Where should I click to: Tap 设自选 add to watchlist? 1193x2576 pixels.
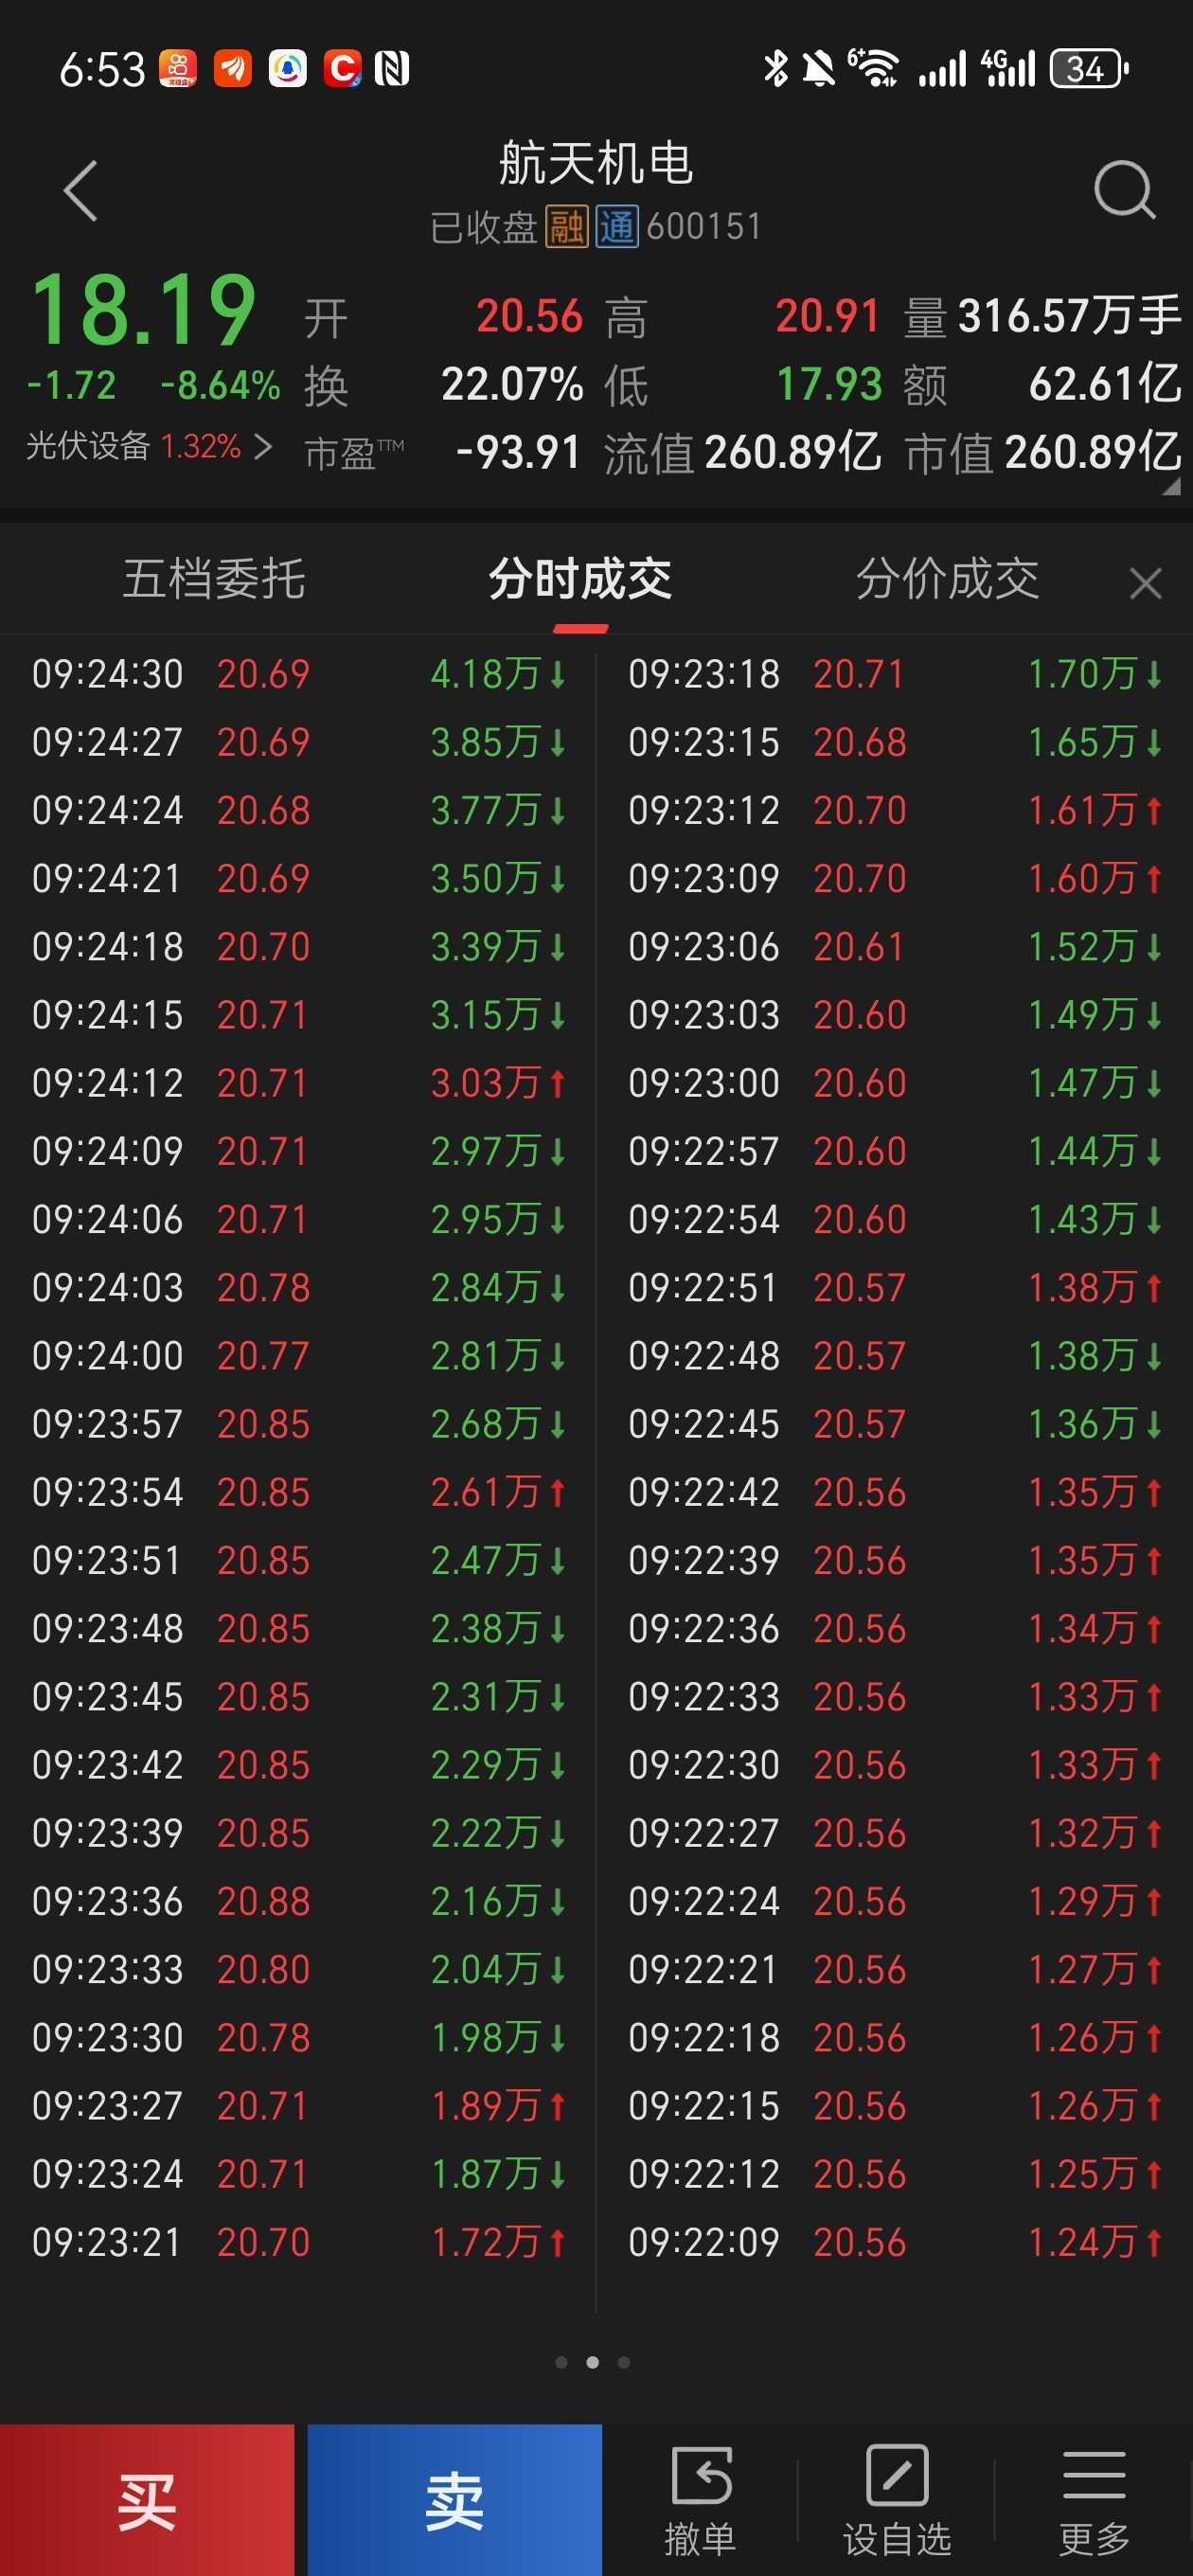coord(896,2500)
